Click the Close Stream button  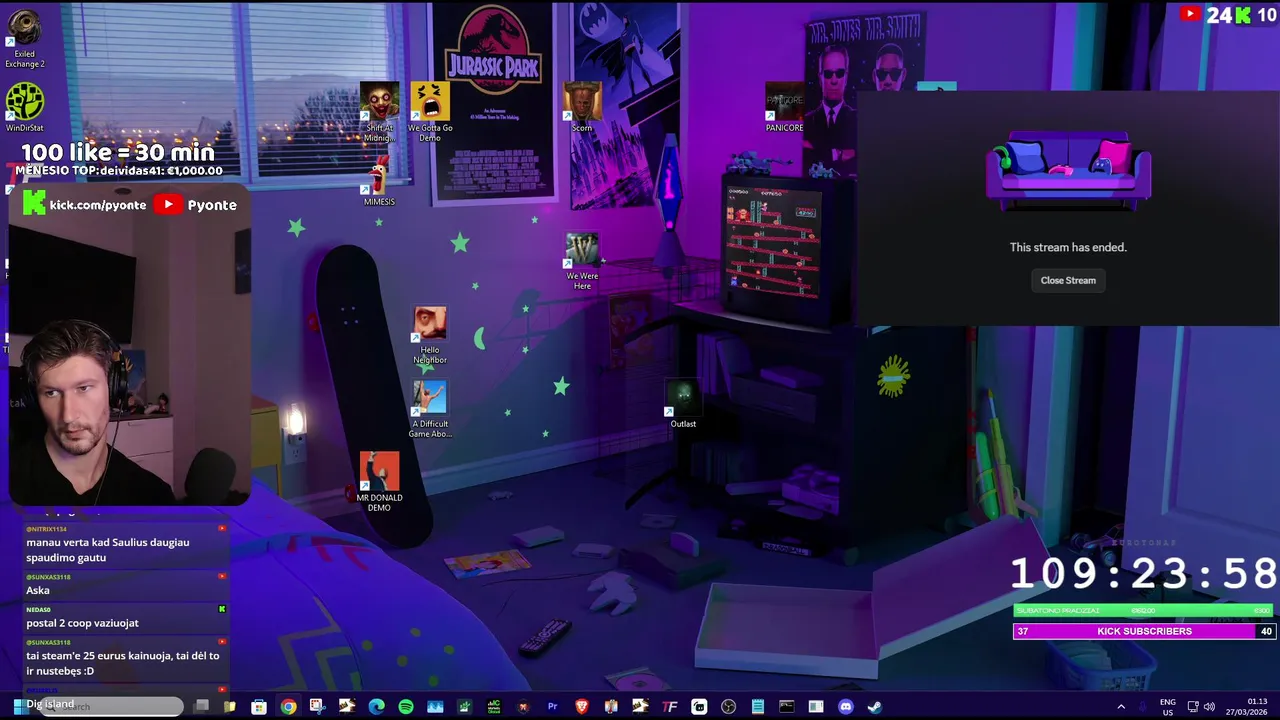[1068, 280]
